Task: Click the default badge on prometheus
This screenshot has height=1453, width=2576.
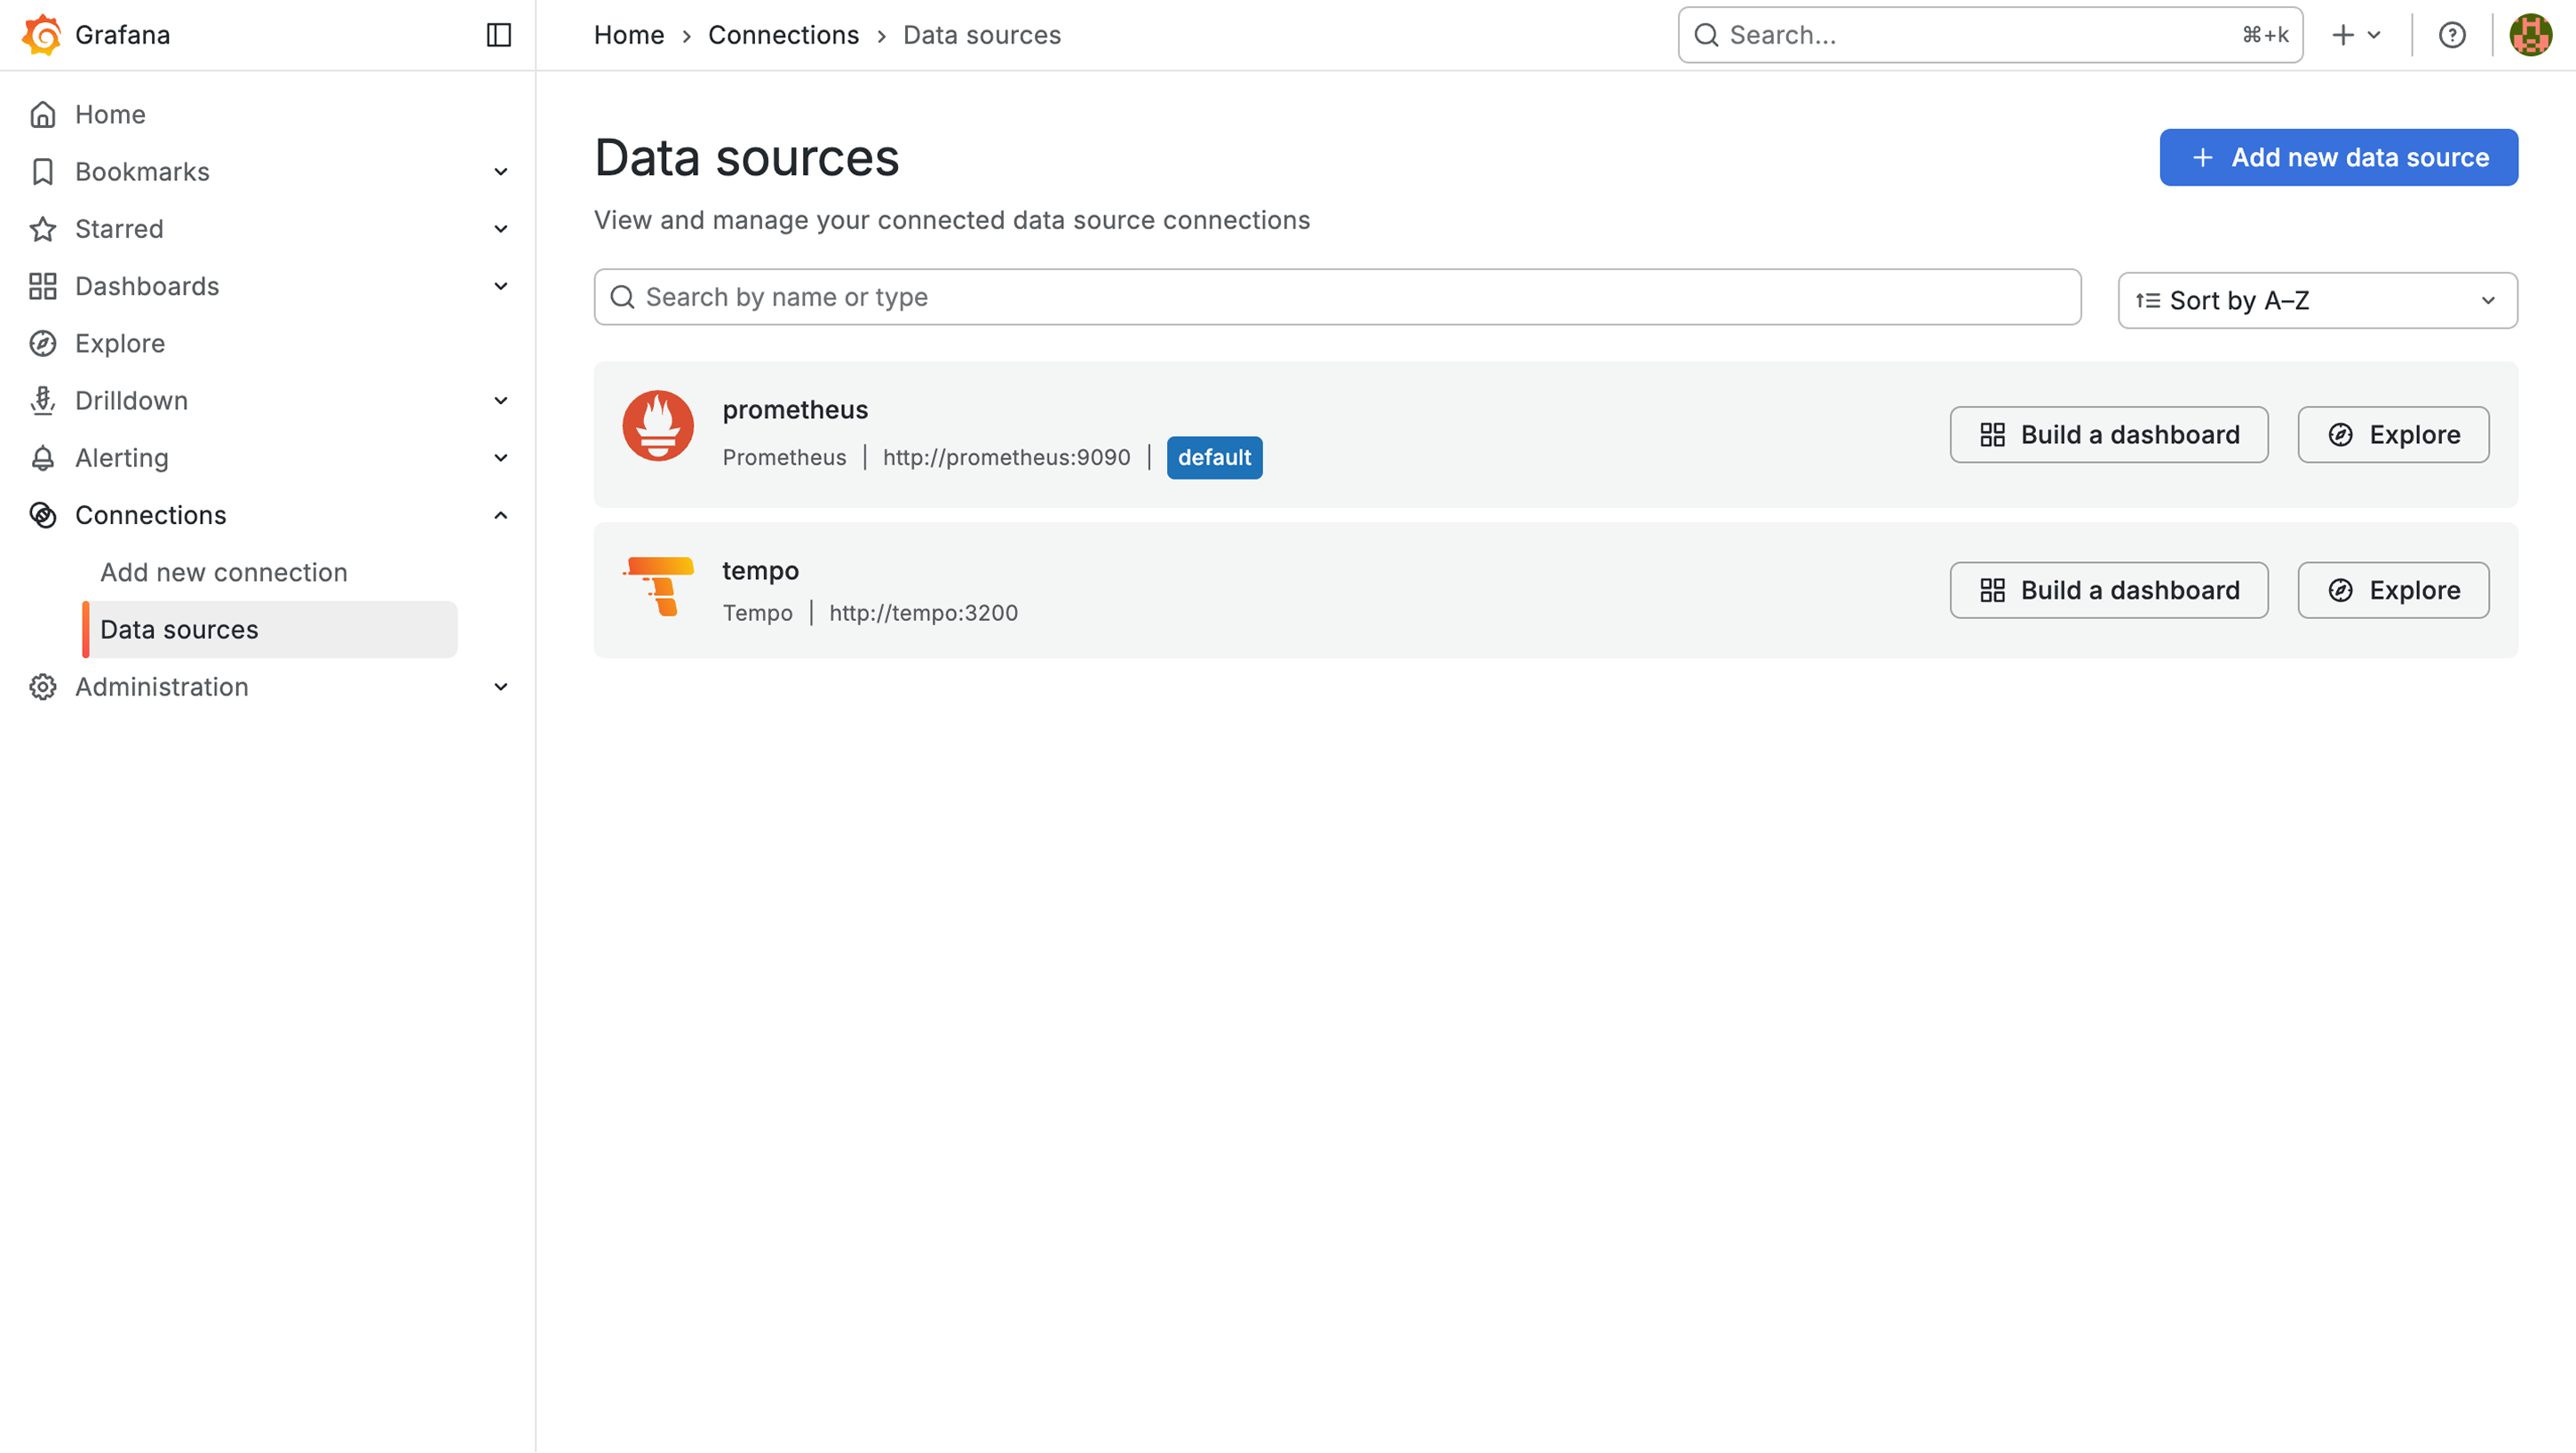Action: pos(1214,457)
